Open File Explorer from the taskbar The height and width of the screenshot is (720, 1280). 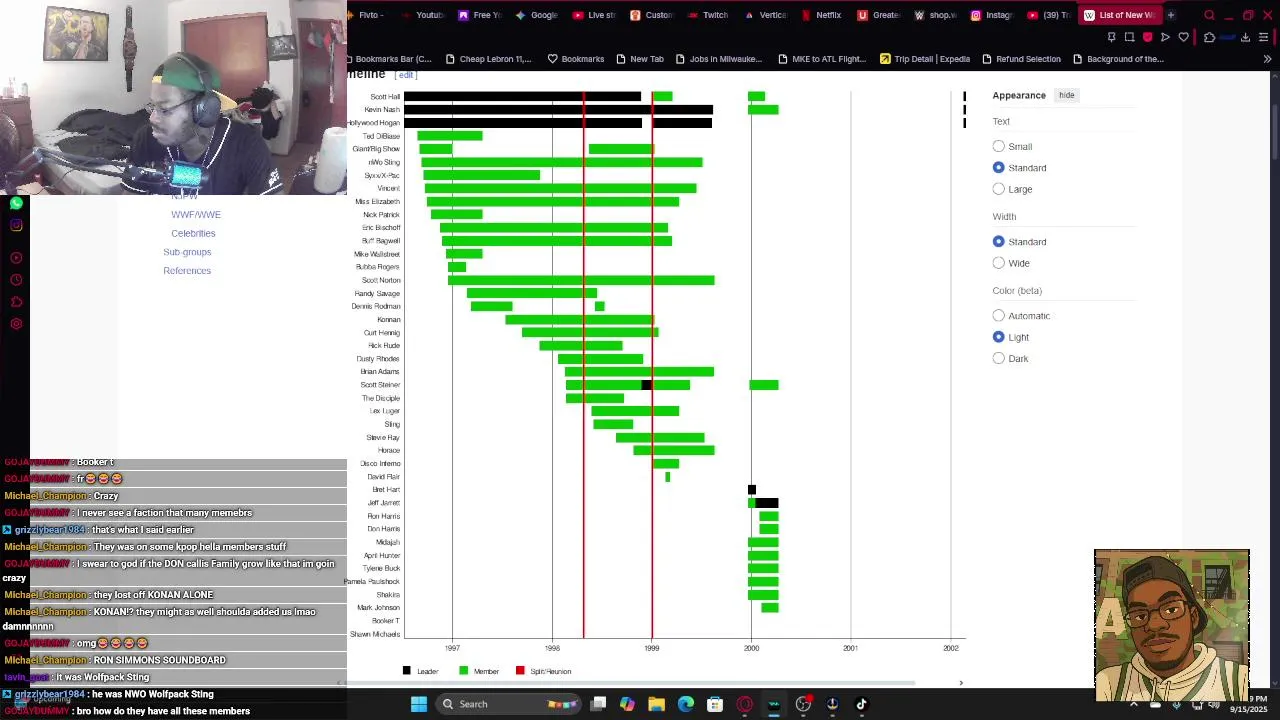pos(656,704)
